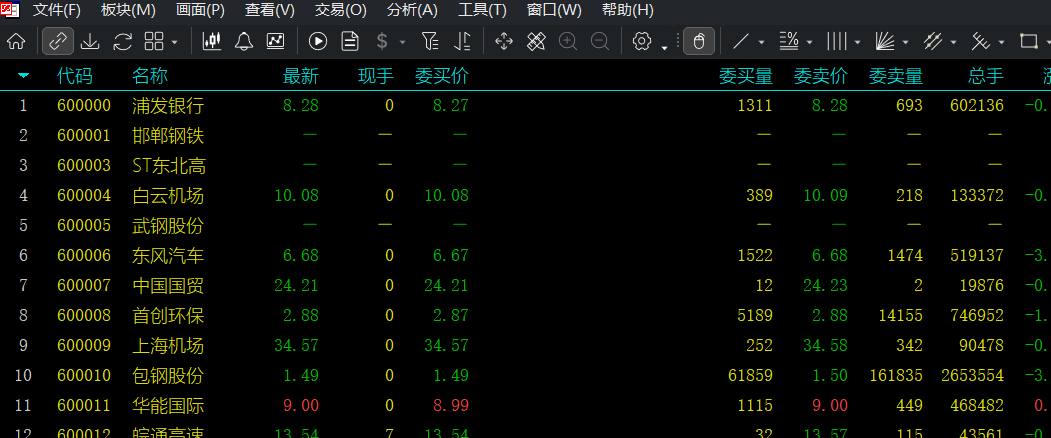
Task: Open the candlestick chart icon
Action: pos(212,42)
